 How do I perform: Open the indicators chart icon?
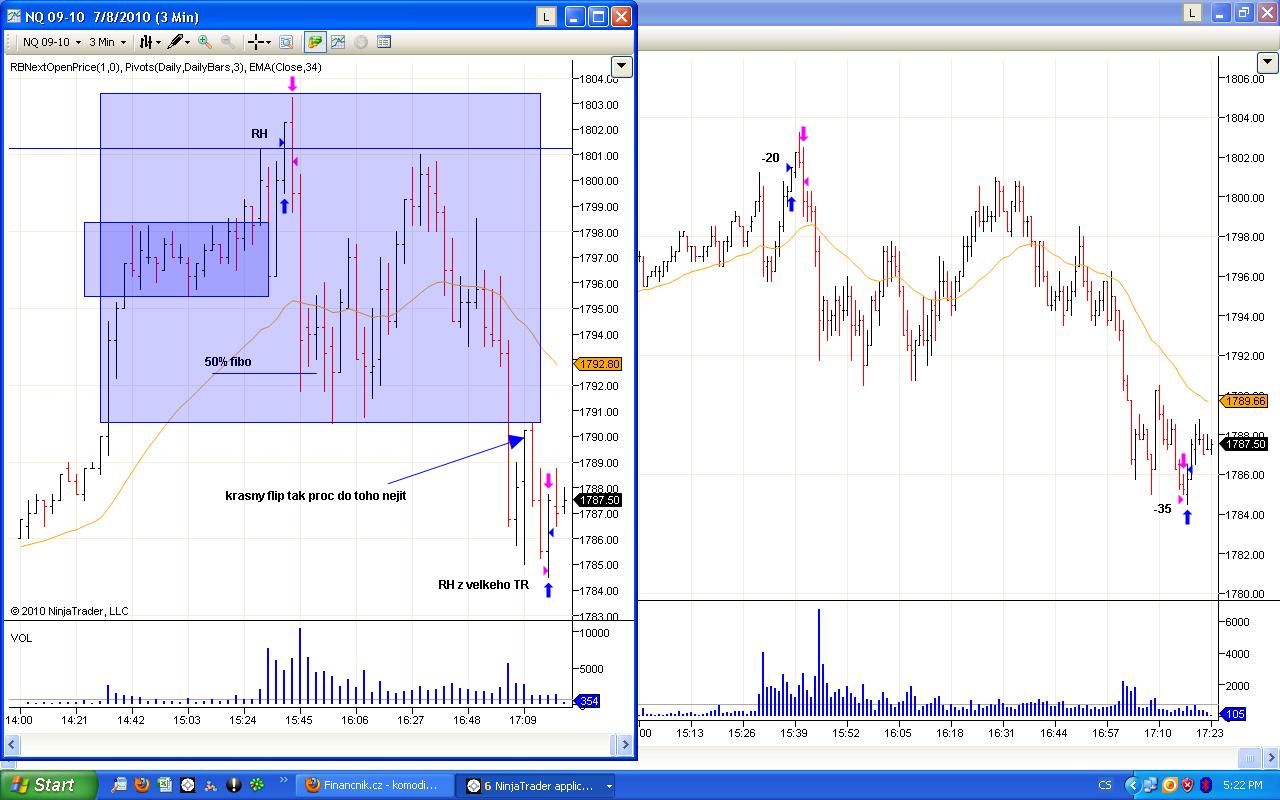[339, 42]
